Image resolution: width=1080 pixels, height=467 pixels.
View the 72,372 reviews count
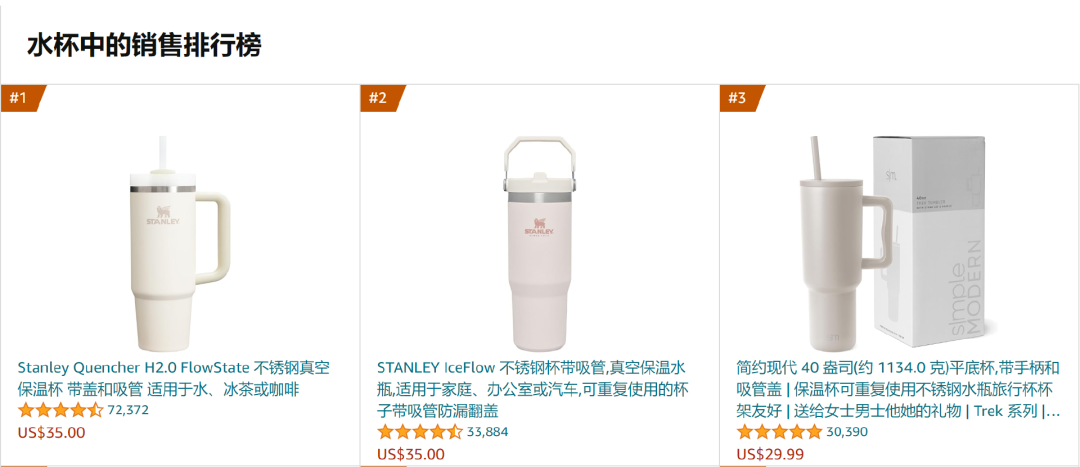pos(128,411)
